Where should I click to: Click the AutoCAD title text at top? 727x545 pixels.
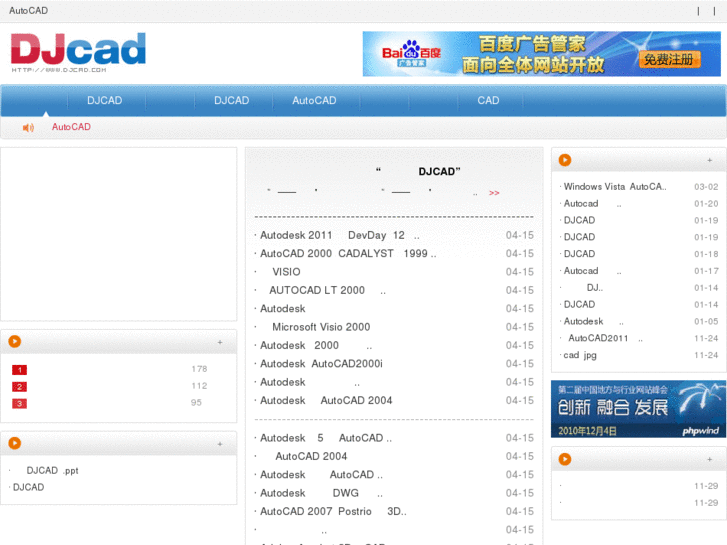pyautogui.click(x=28, y=11)
